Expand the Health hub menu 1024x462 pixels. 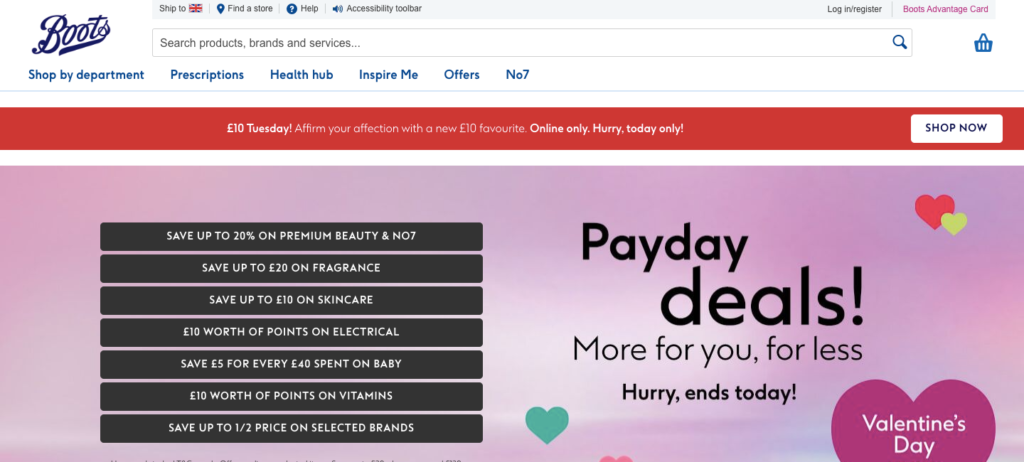click(x=301, y=75)
